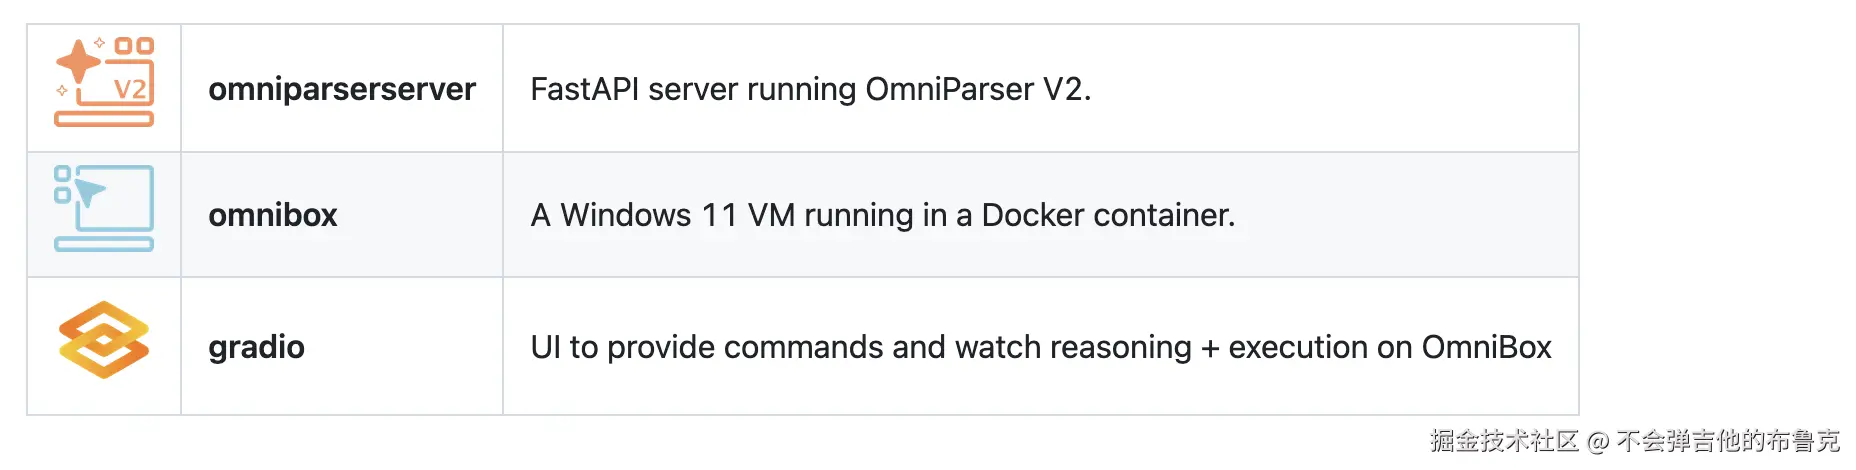Viewport: 1856px width, 470px height.
Task: Click the omniparserserver orange sparkle icon
Action: click(x=104, y=83)
